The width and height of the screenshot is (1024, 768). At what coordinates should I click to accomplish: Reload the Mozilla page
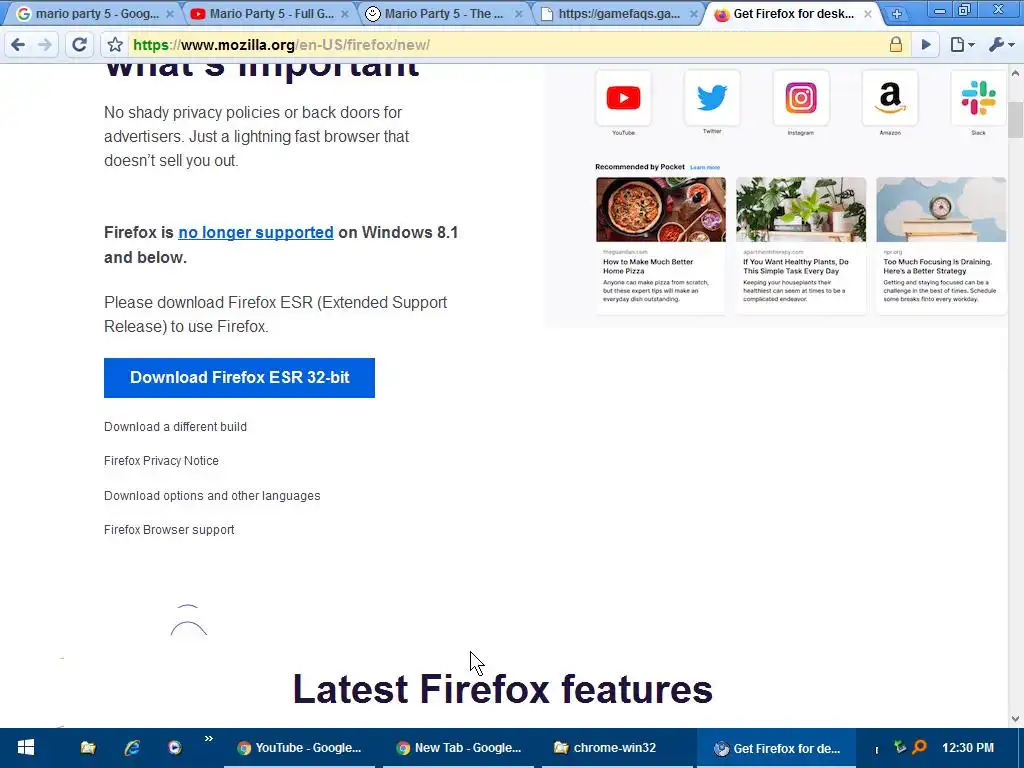click(x=80, y=44)
